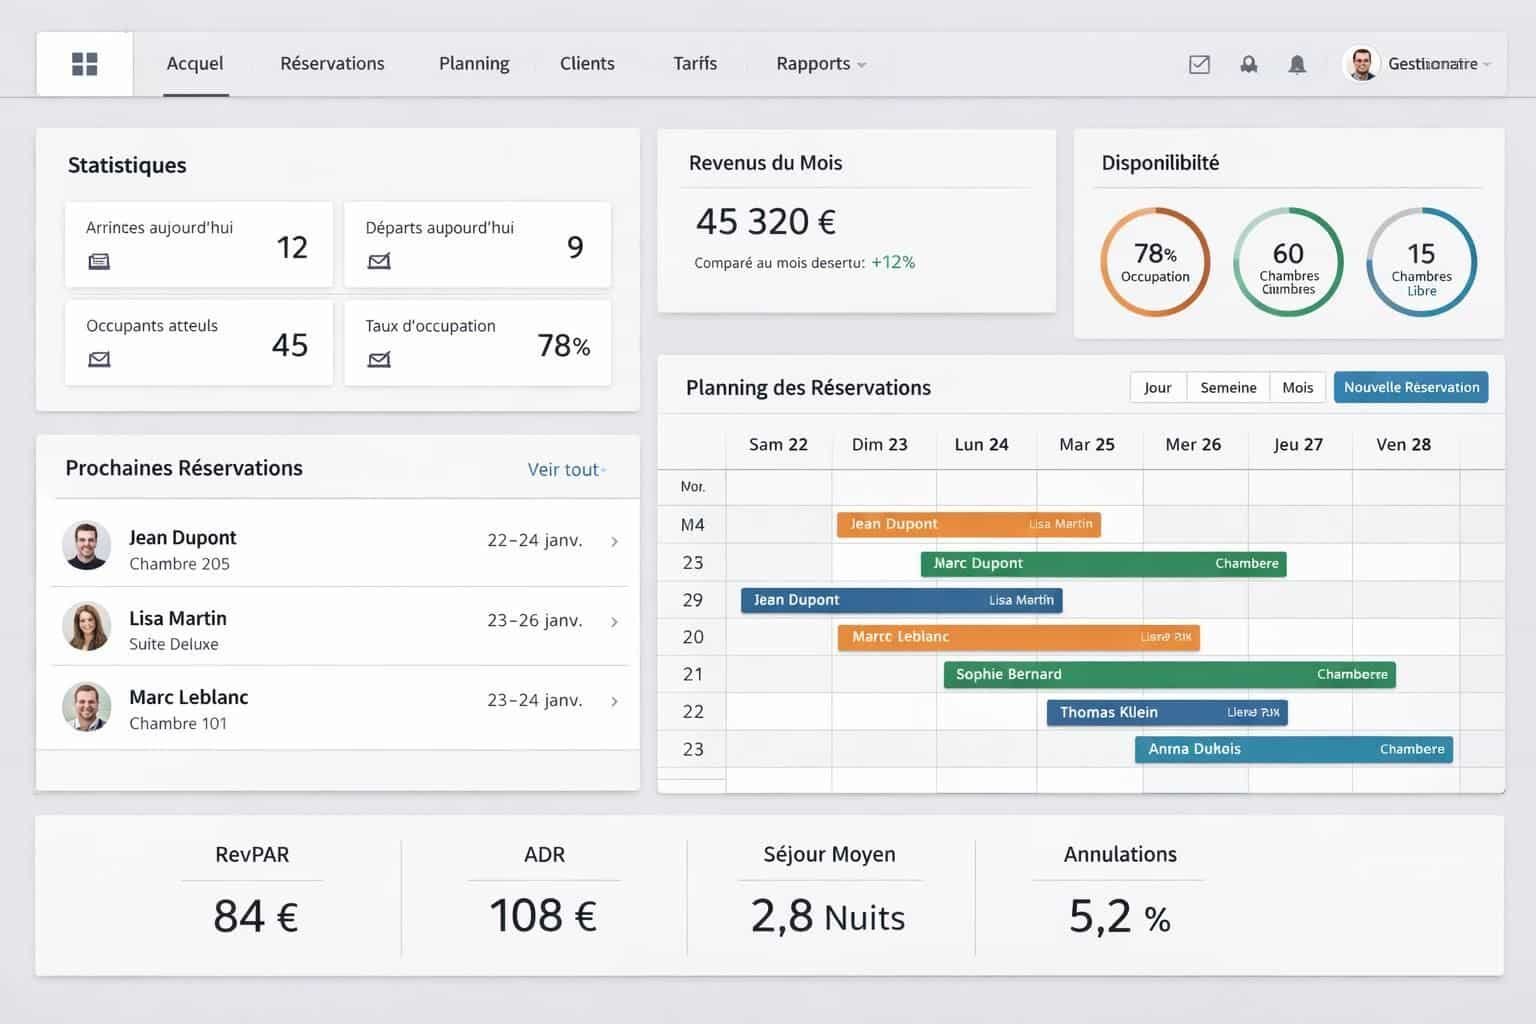1536x1024 pixels.
Task: Expand Jean Dupont's reservation details chevron
Action: [x=614, y=540]
